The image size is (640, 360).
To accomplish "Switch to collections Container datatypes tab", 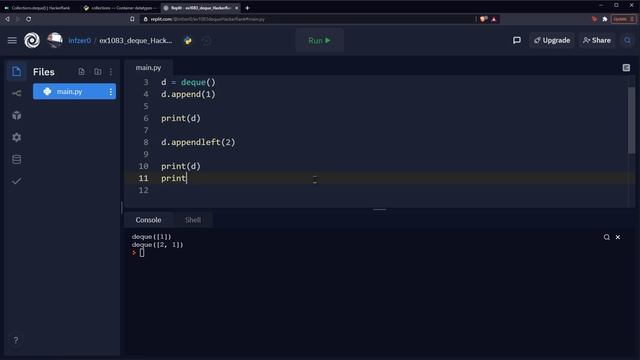I will pyautogui.click(x=120, y=8).
